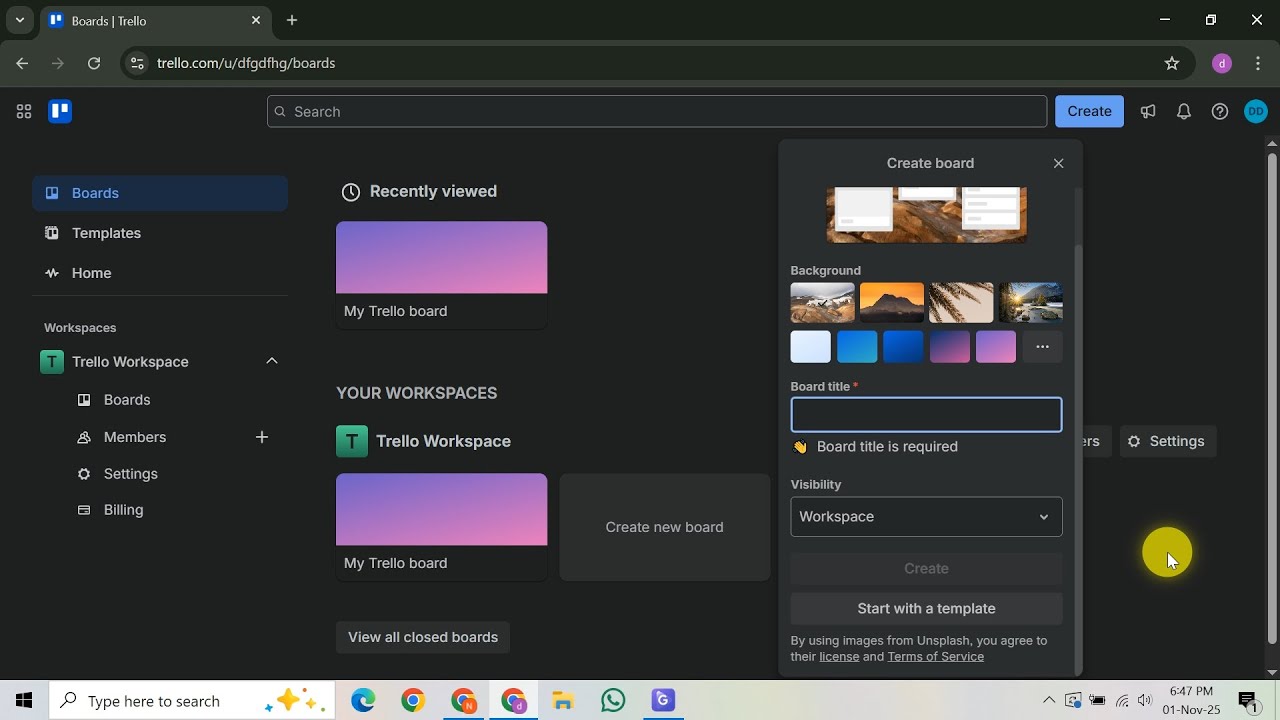Click the Create new board tile
The height and width of the screenshot is (720, 1280).
tap(665, 527)
